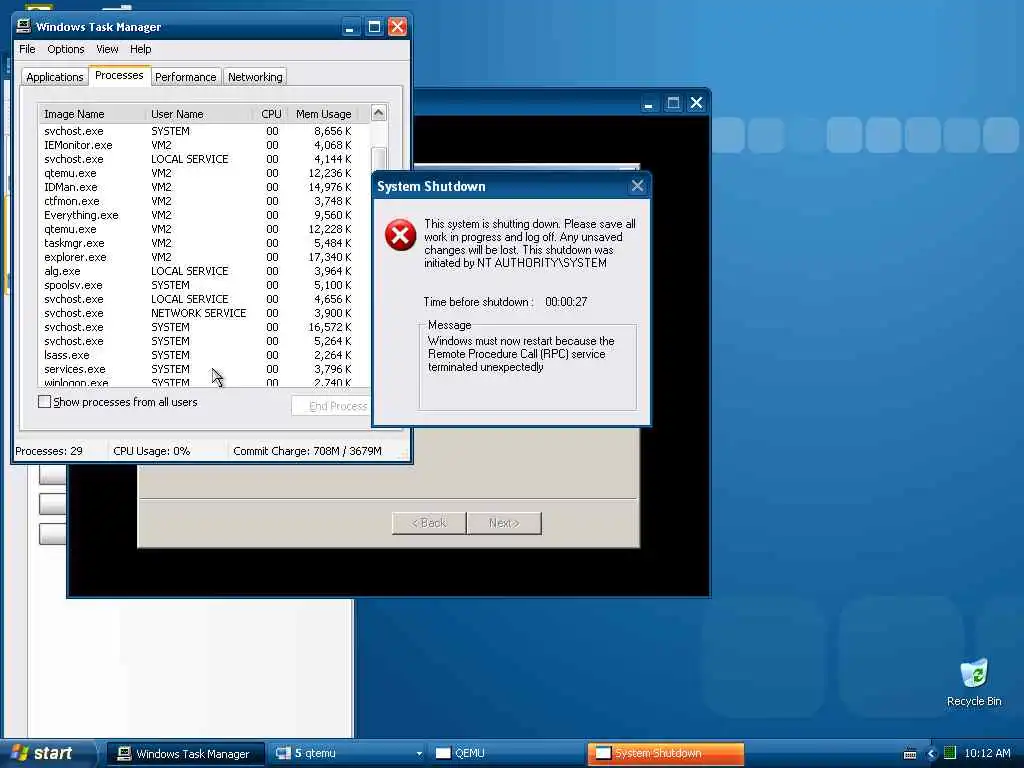Select ctfmon.exe process row
This screenshot has height=768, width=1024.
pyautogui.click(x=204, y=201)
